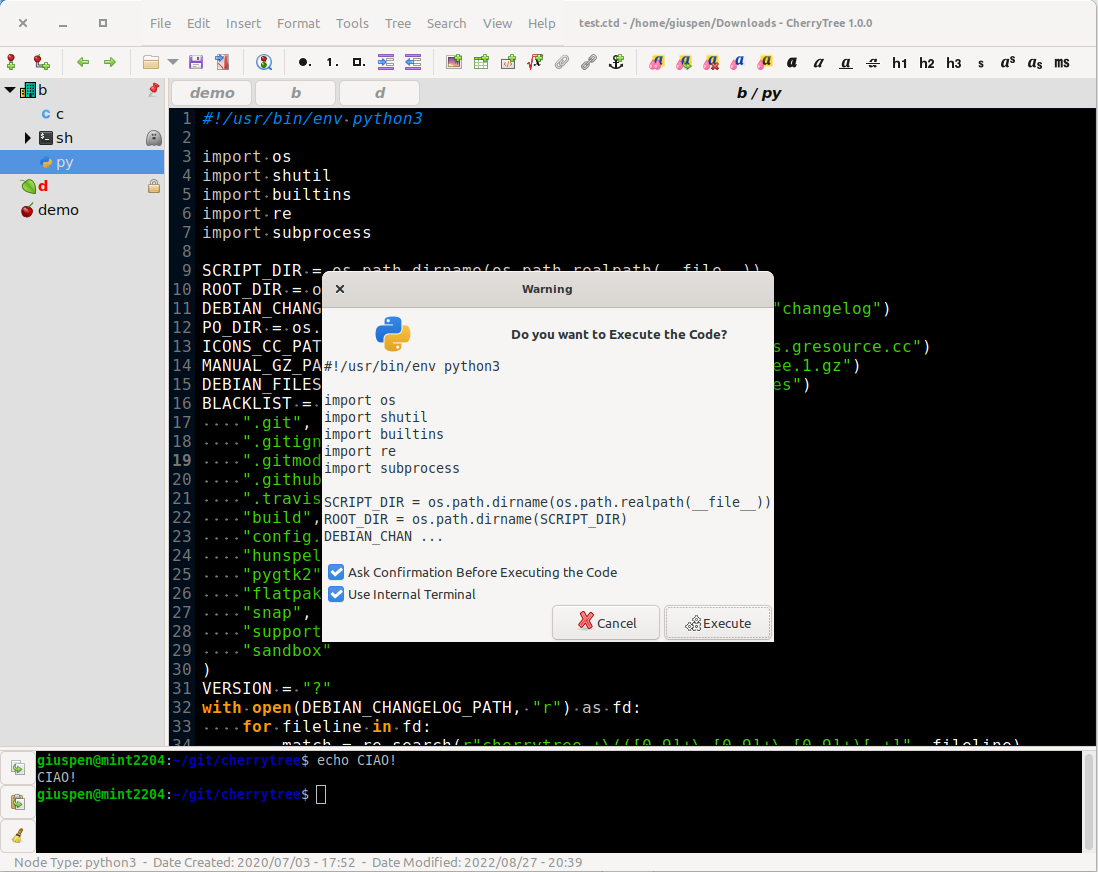Switch to the demo tab
Image resolution: width=1098 pixels, height=872 pixels.
click(212, 93)
